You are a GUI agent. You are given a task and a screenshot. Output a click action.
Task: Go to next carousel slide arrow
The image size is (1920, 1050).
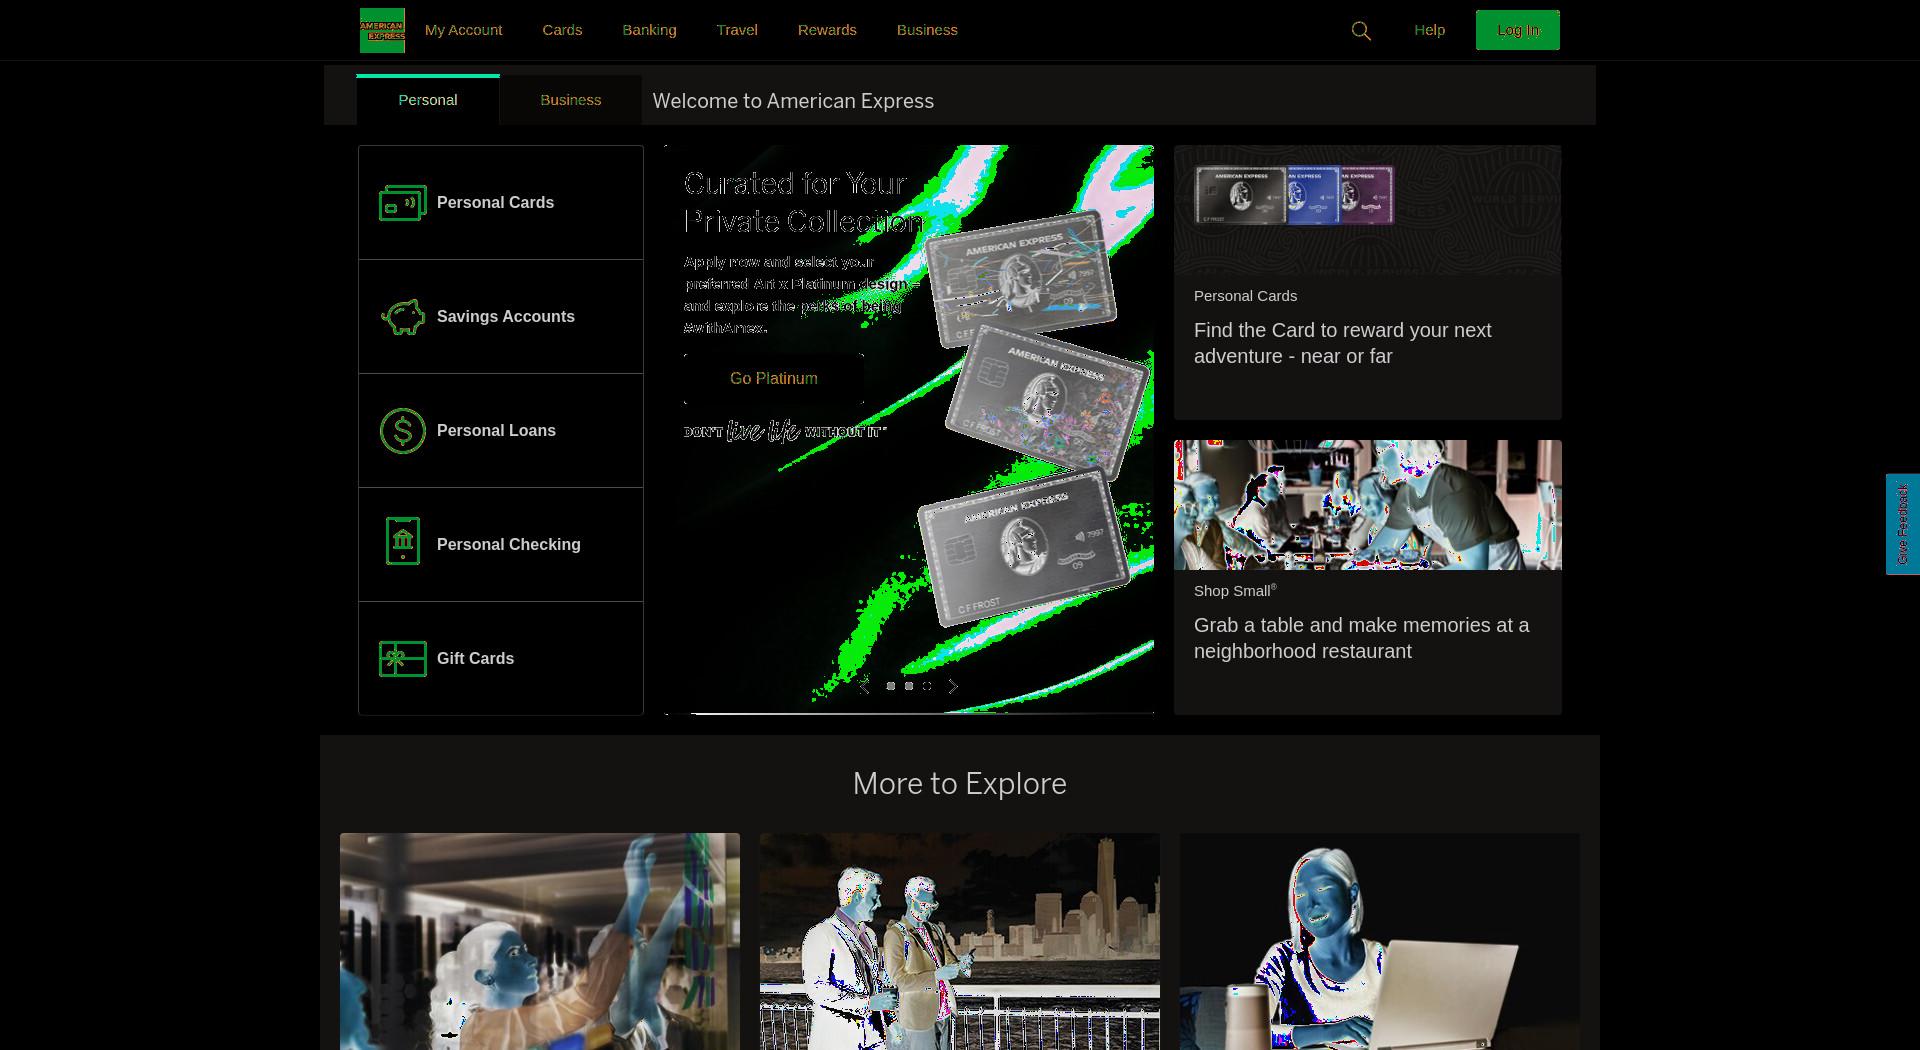(x=953, y=686)
